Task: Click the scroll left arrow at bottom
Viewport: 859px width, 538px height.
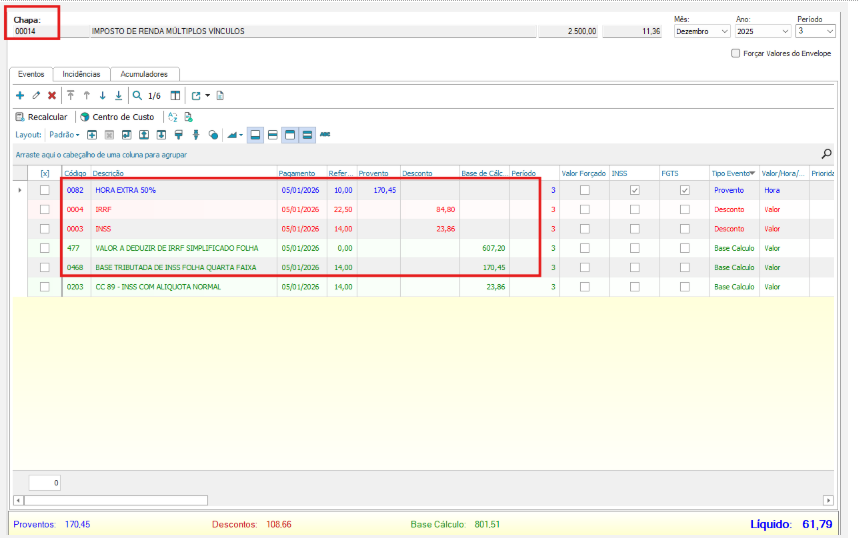Action: click(x=19, y=500)
